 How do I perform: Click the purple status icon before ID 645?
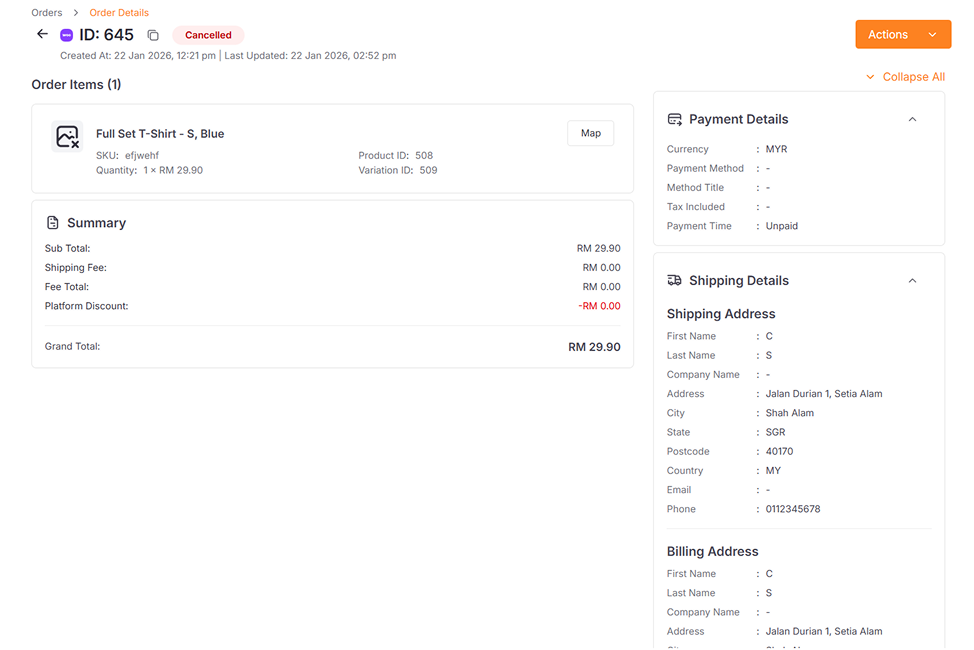coord(67,35)
